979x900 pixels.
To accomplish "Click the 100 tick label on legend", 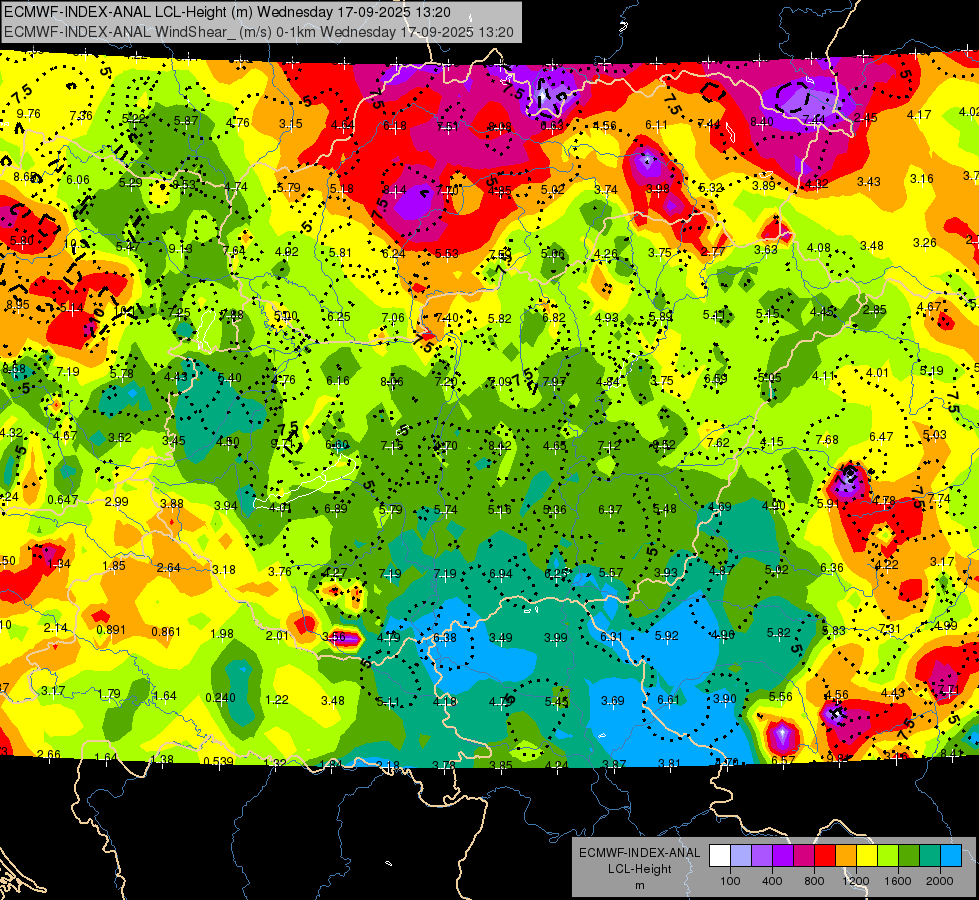I will point(730,881).
